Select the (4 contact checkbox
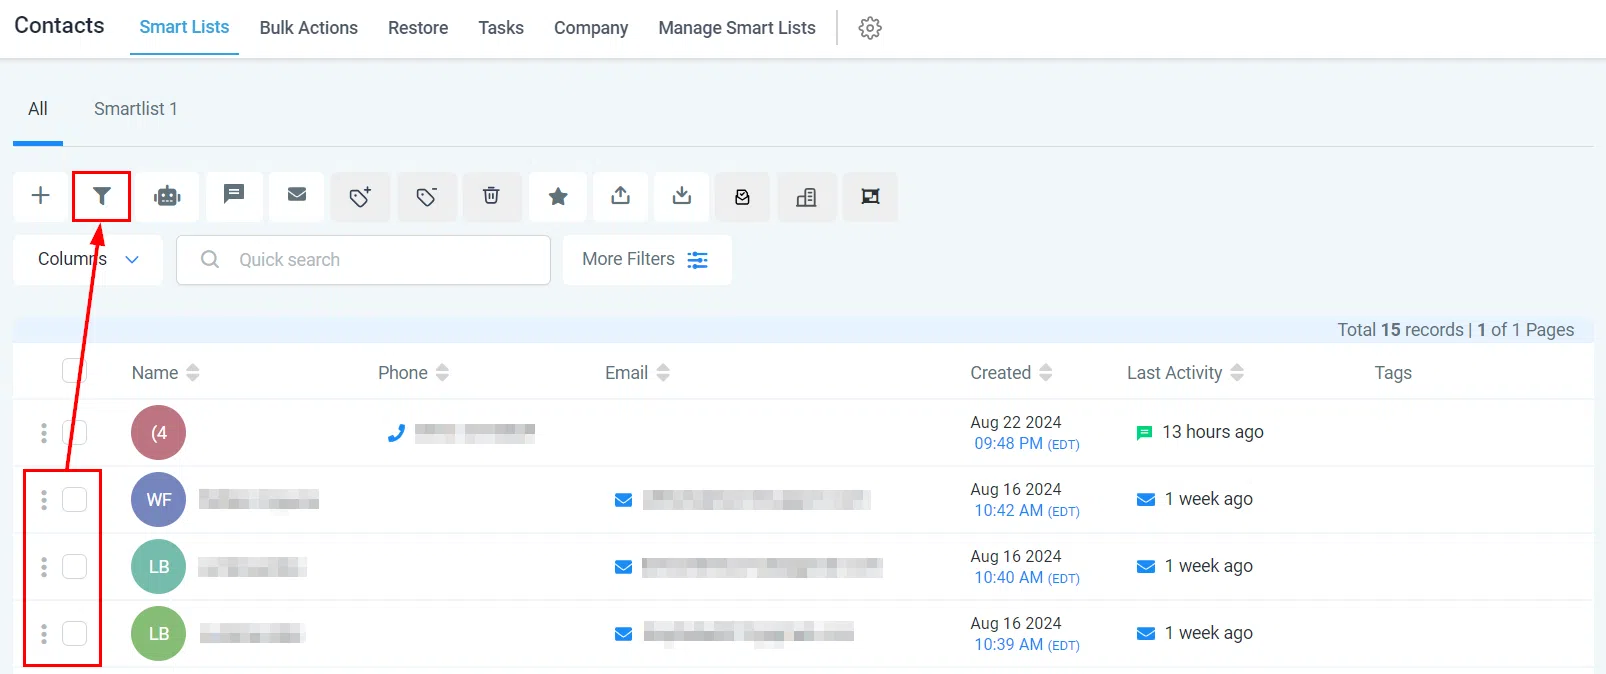 pos(74,432)
